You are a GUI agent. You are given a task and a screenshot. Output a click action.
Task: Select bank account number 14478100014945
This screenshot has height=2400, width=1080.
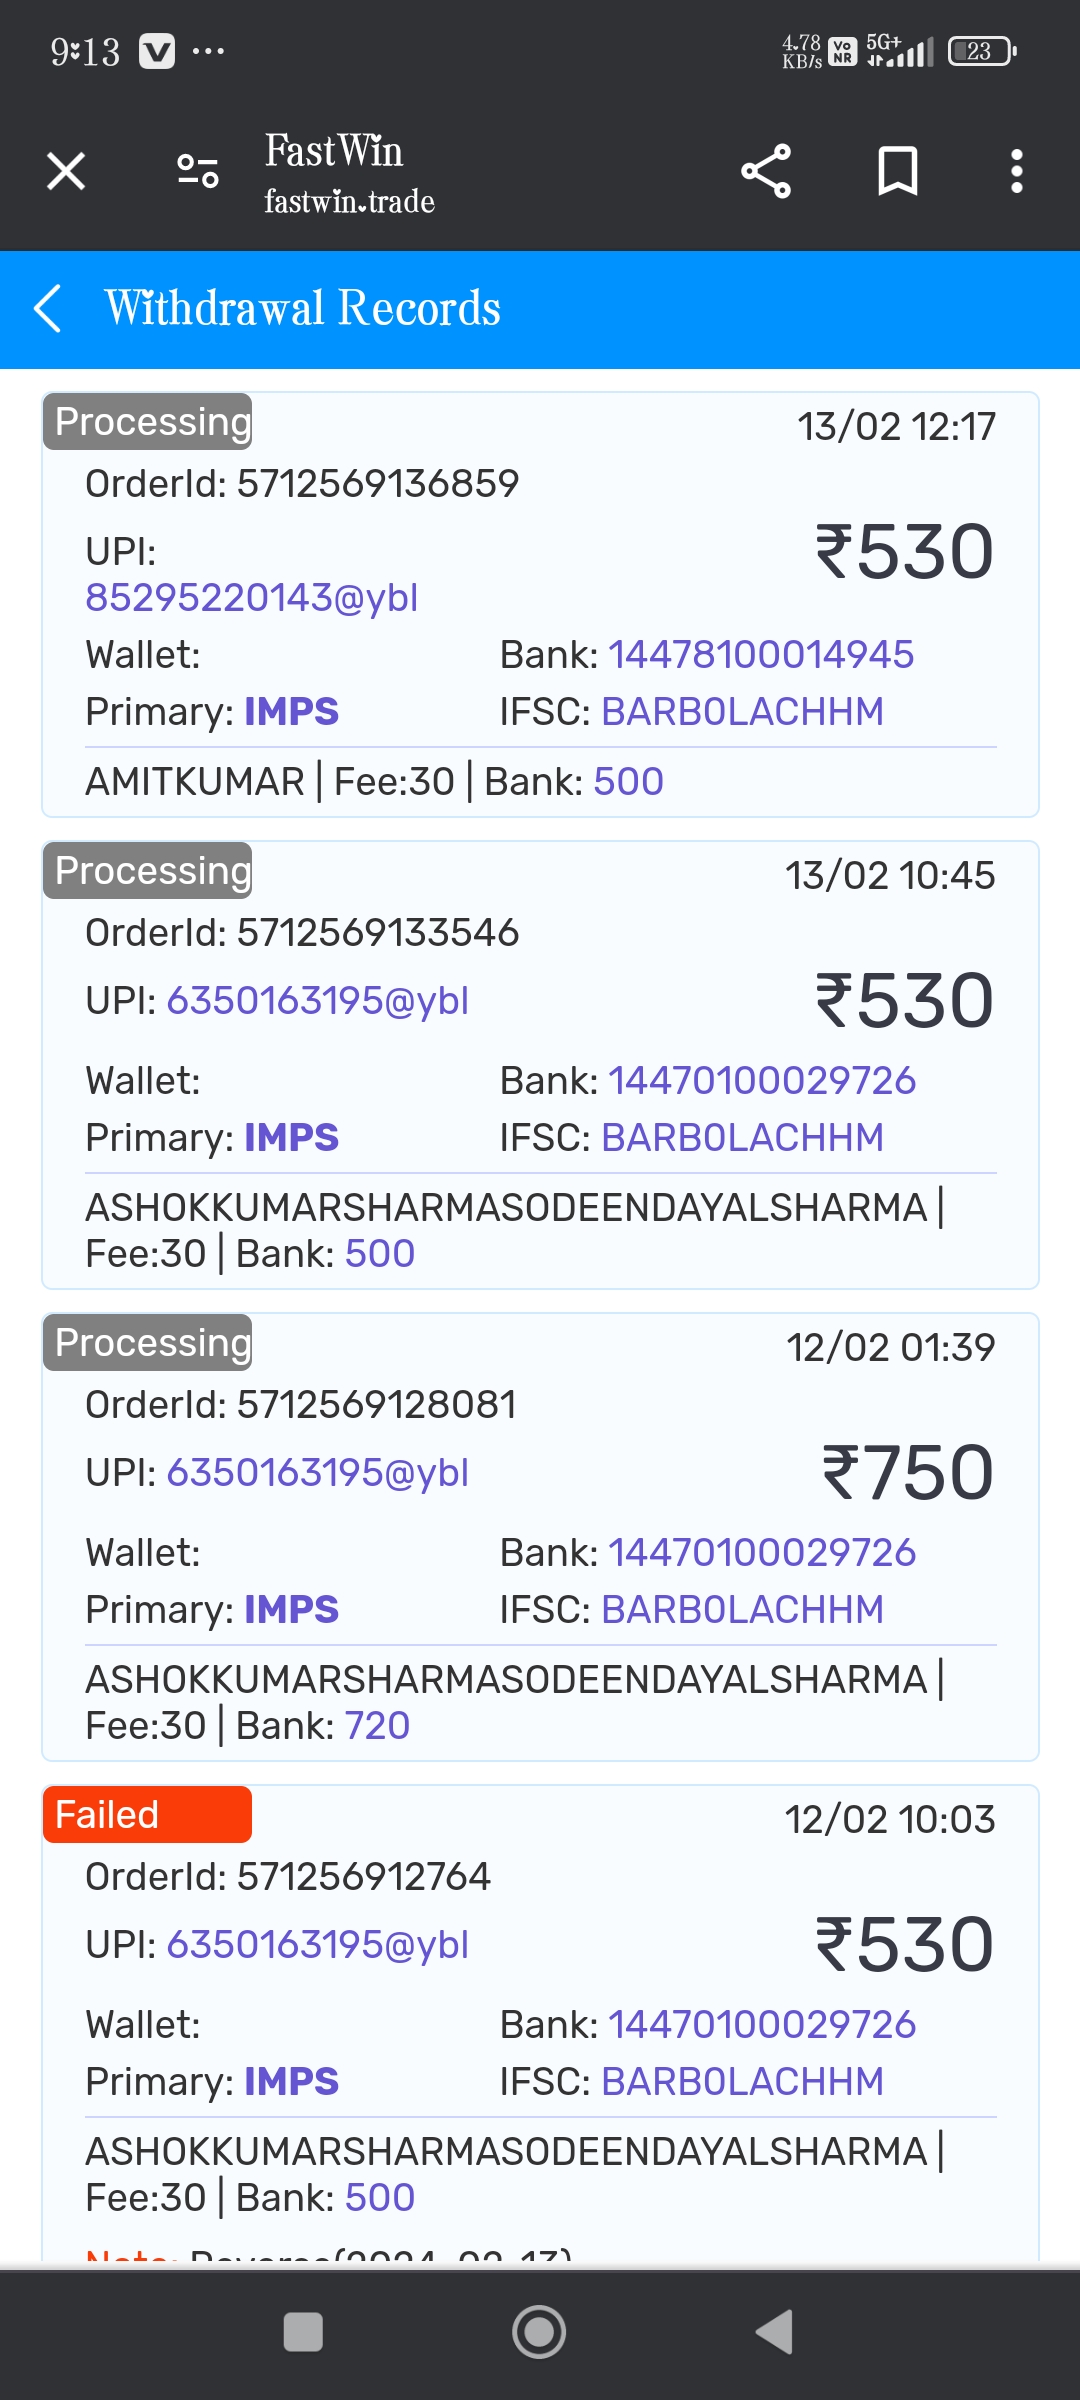(761, 655)
